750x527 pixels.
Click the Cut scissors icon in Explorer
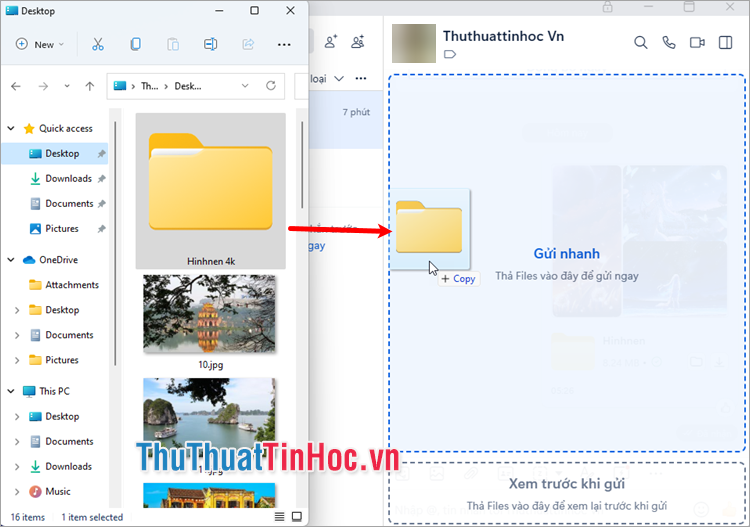tap(98, 44)
